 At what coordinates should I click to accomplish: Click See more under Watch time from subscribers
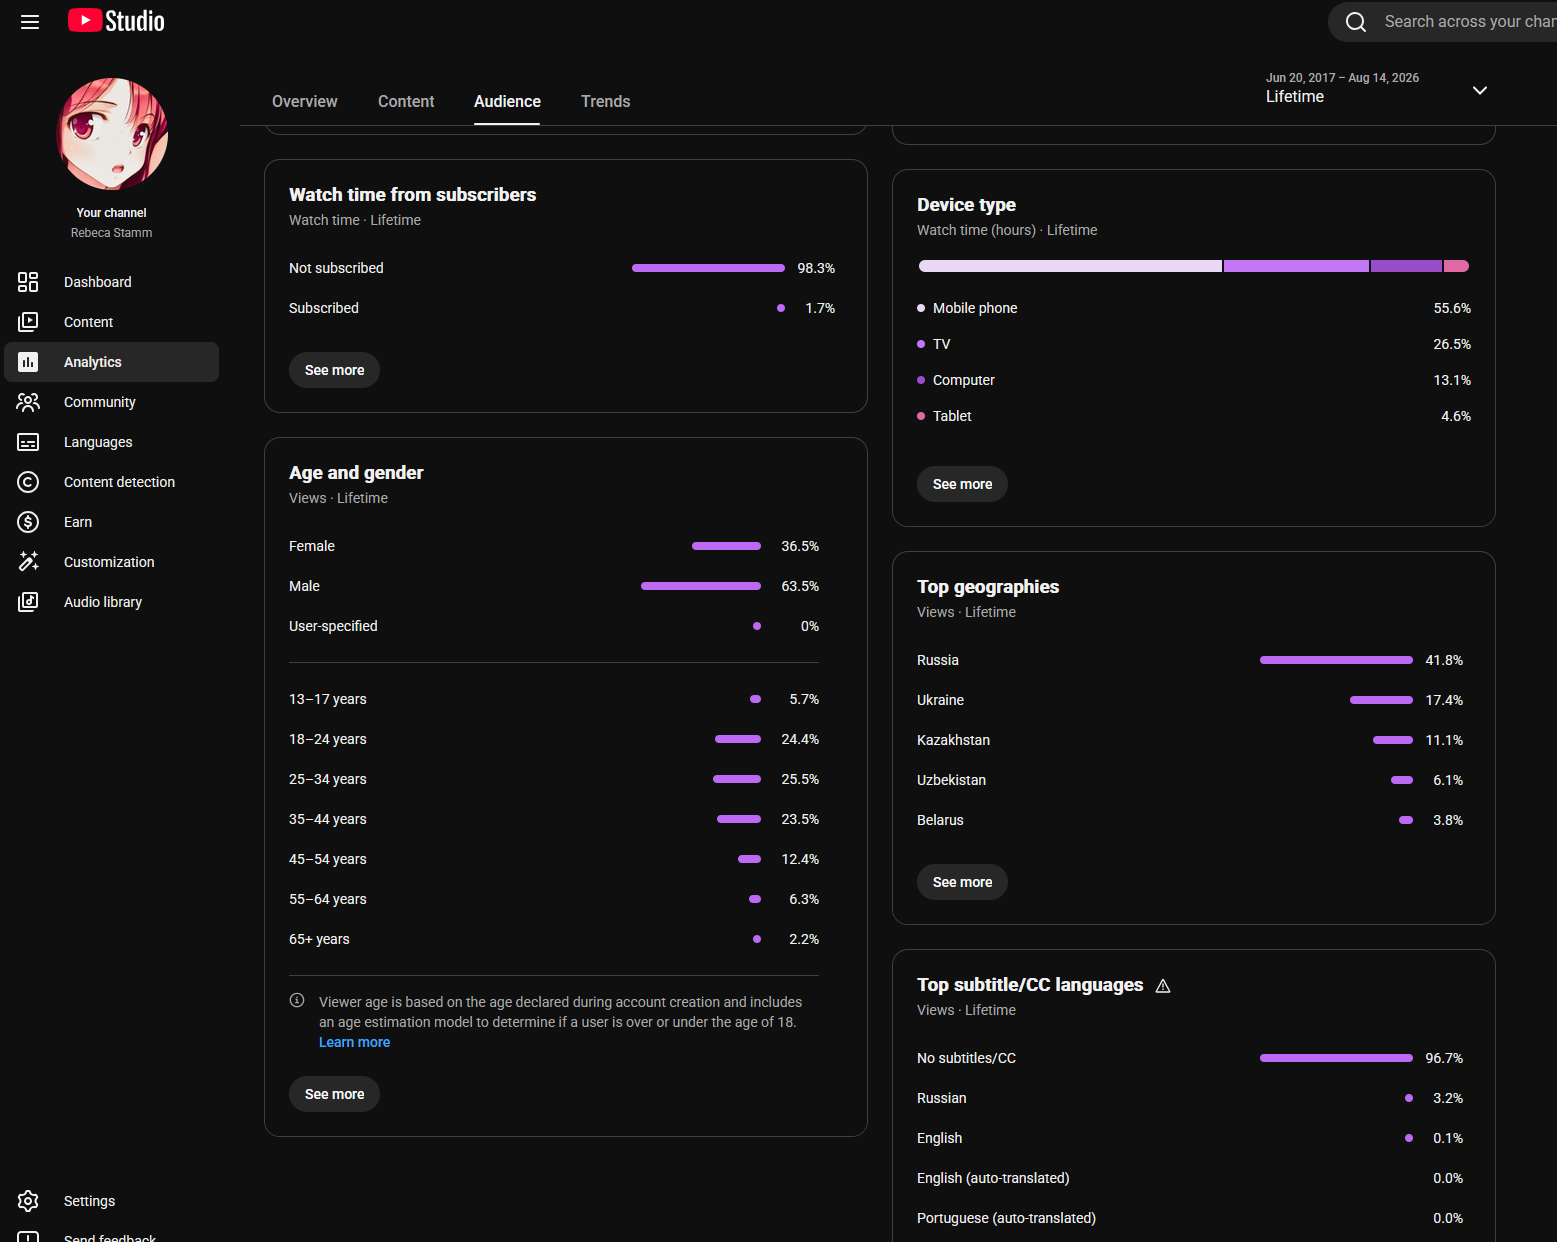(334, 370)
